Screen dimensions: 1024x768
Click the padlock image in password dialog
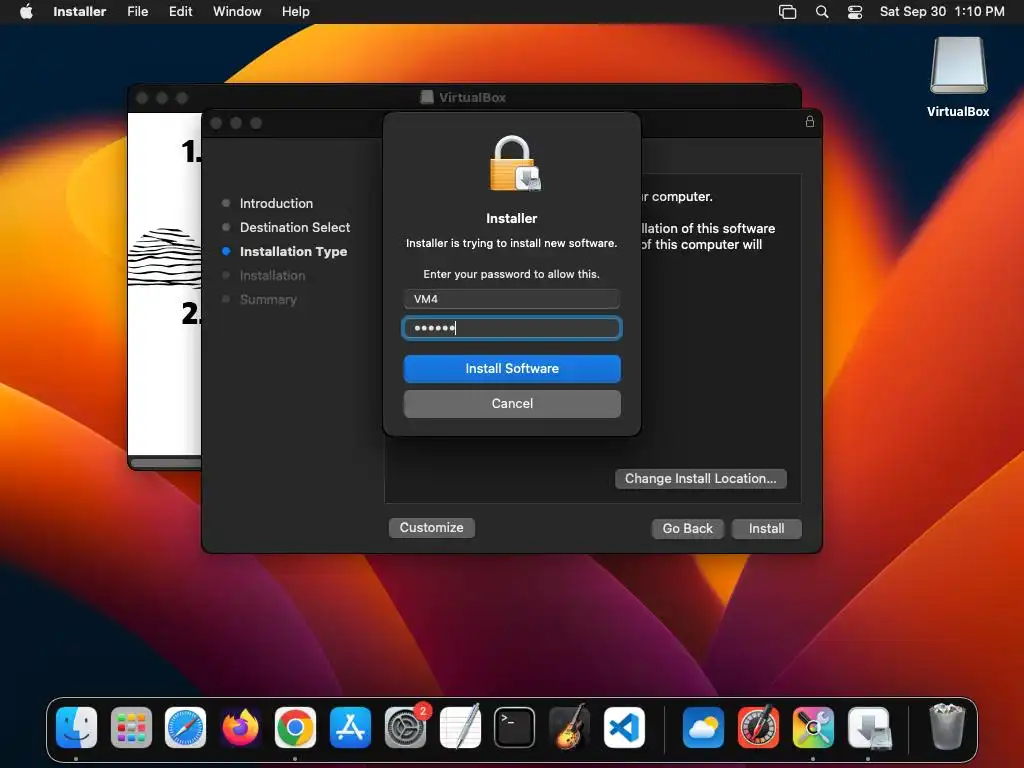[515, 163]
